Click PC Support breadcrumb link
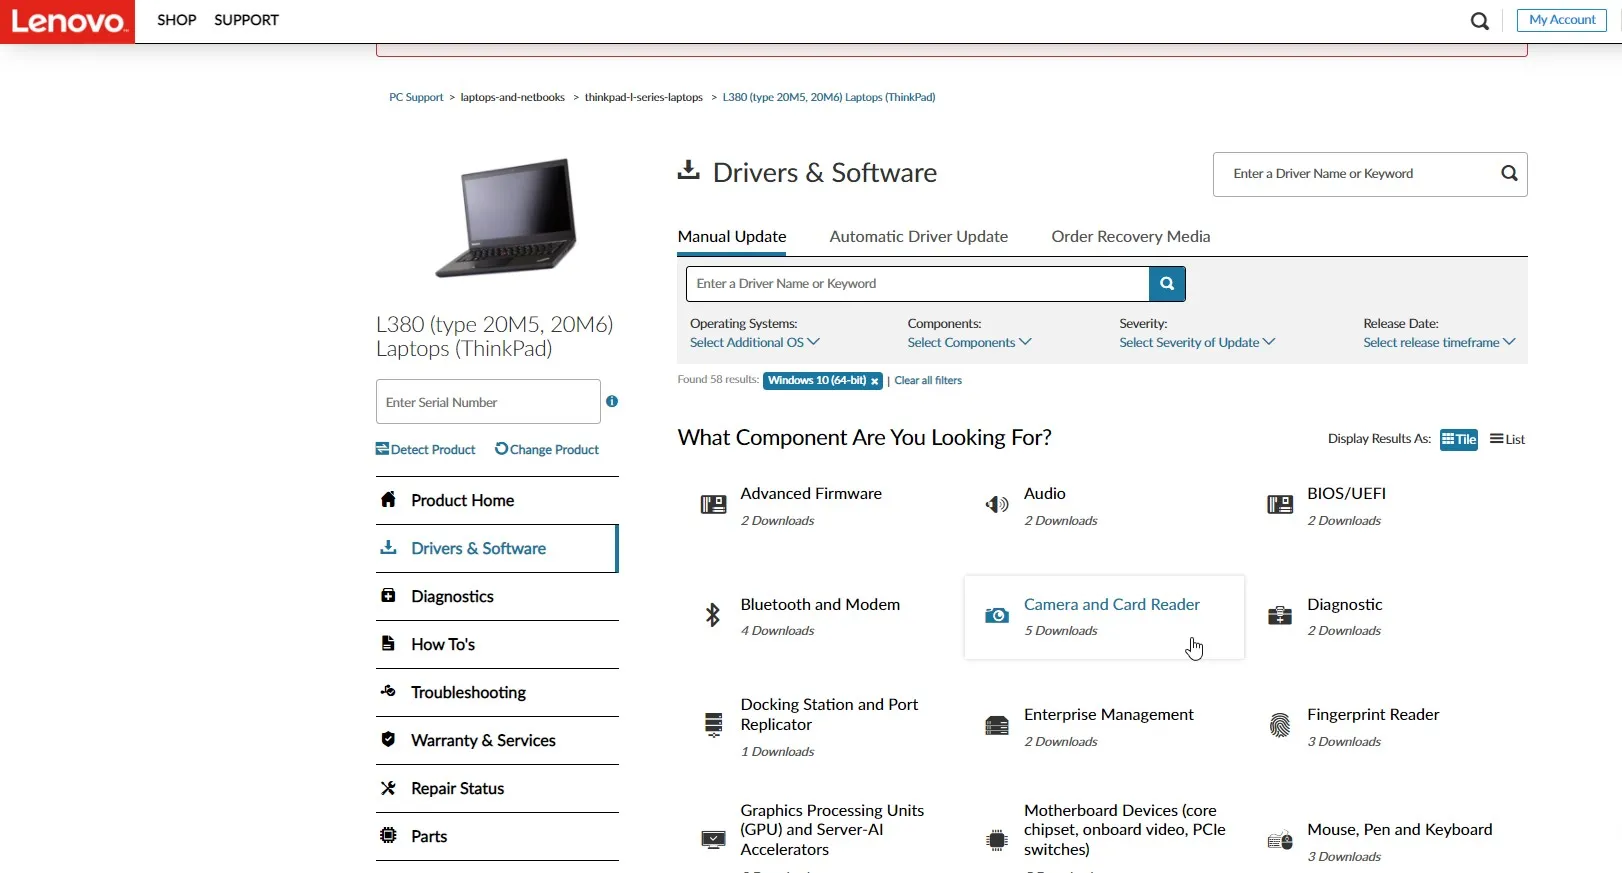 tap(416, 98)
